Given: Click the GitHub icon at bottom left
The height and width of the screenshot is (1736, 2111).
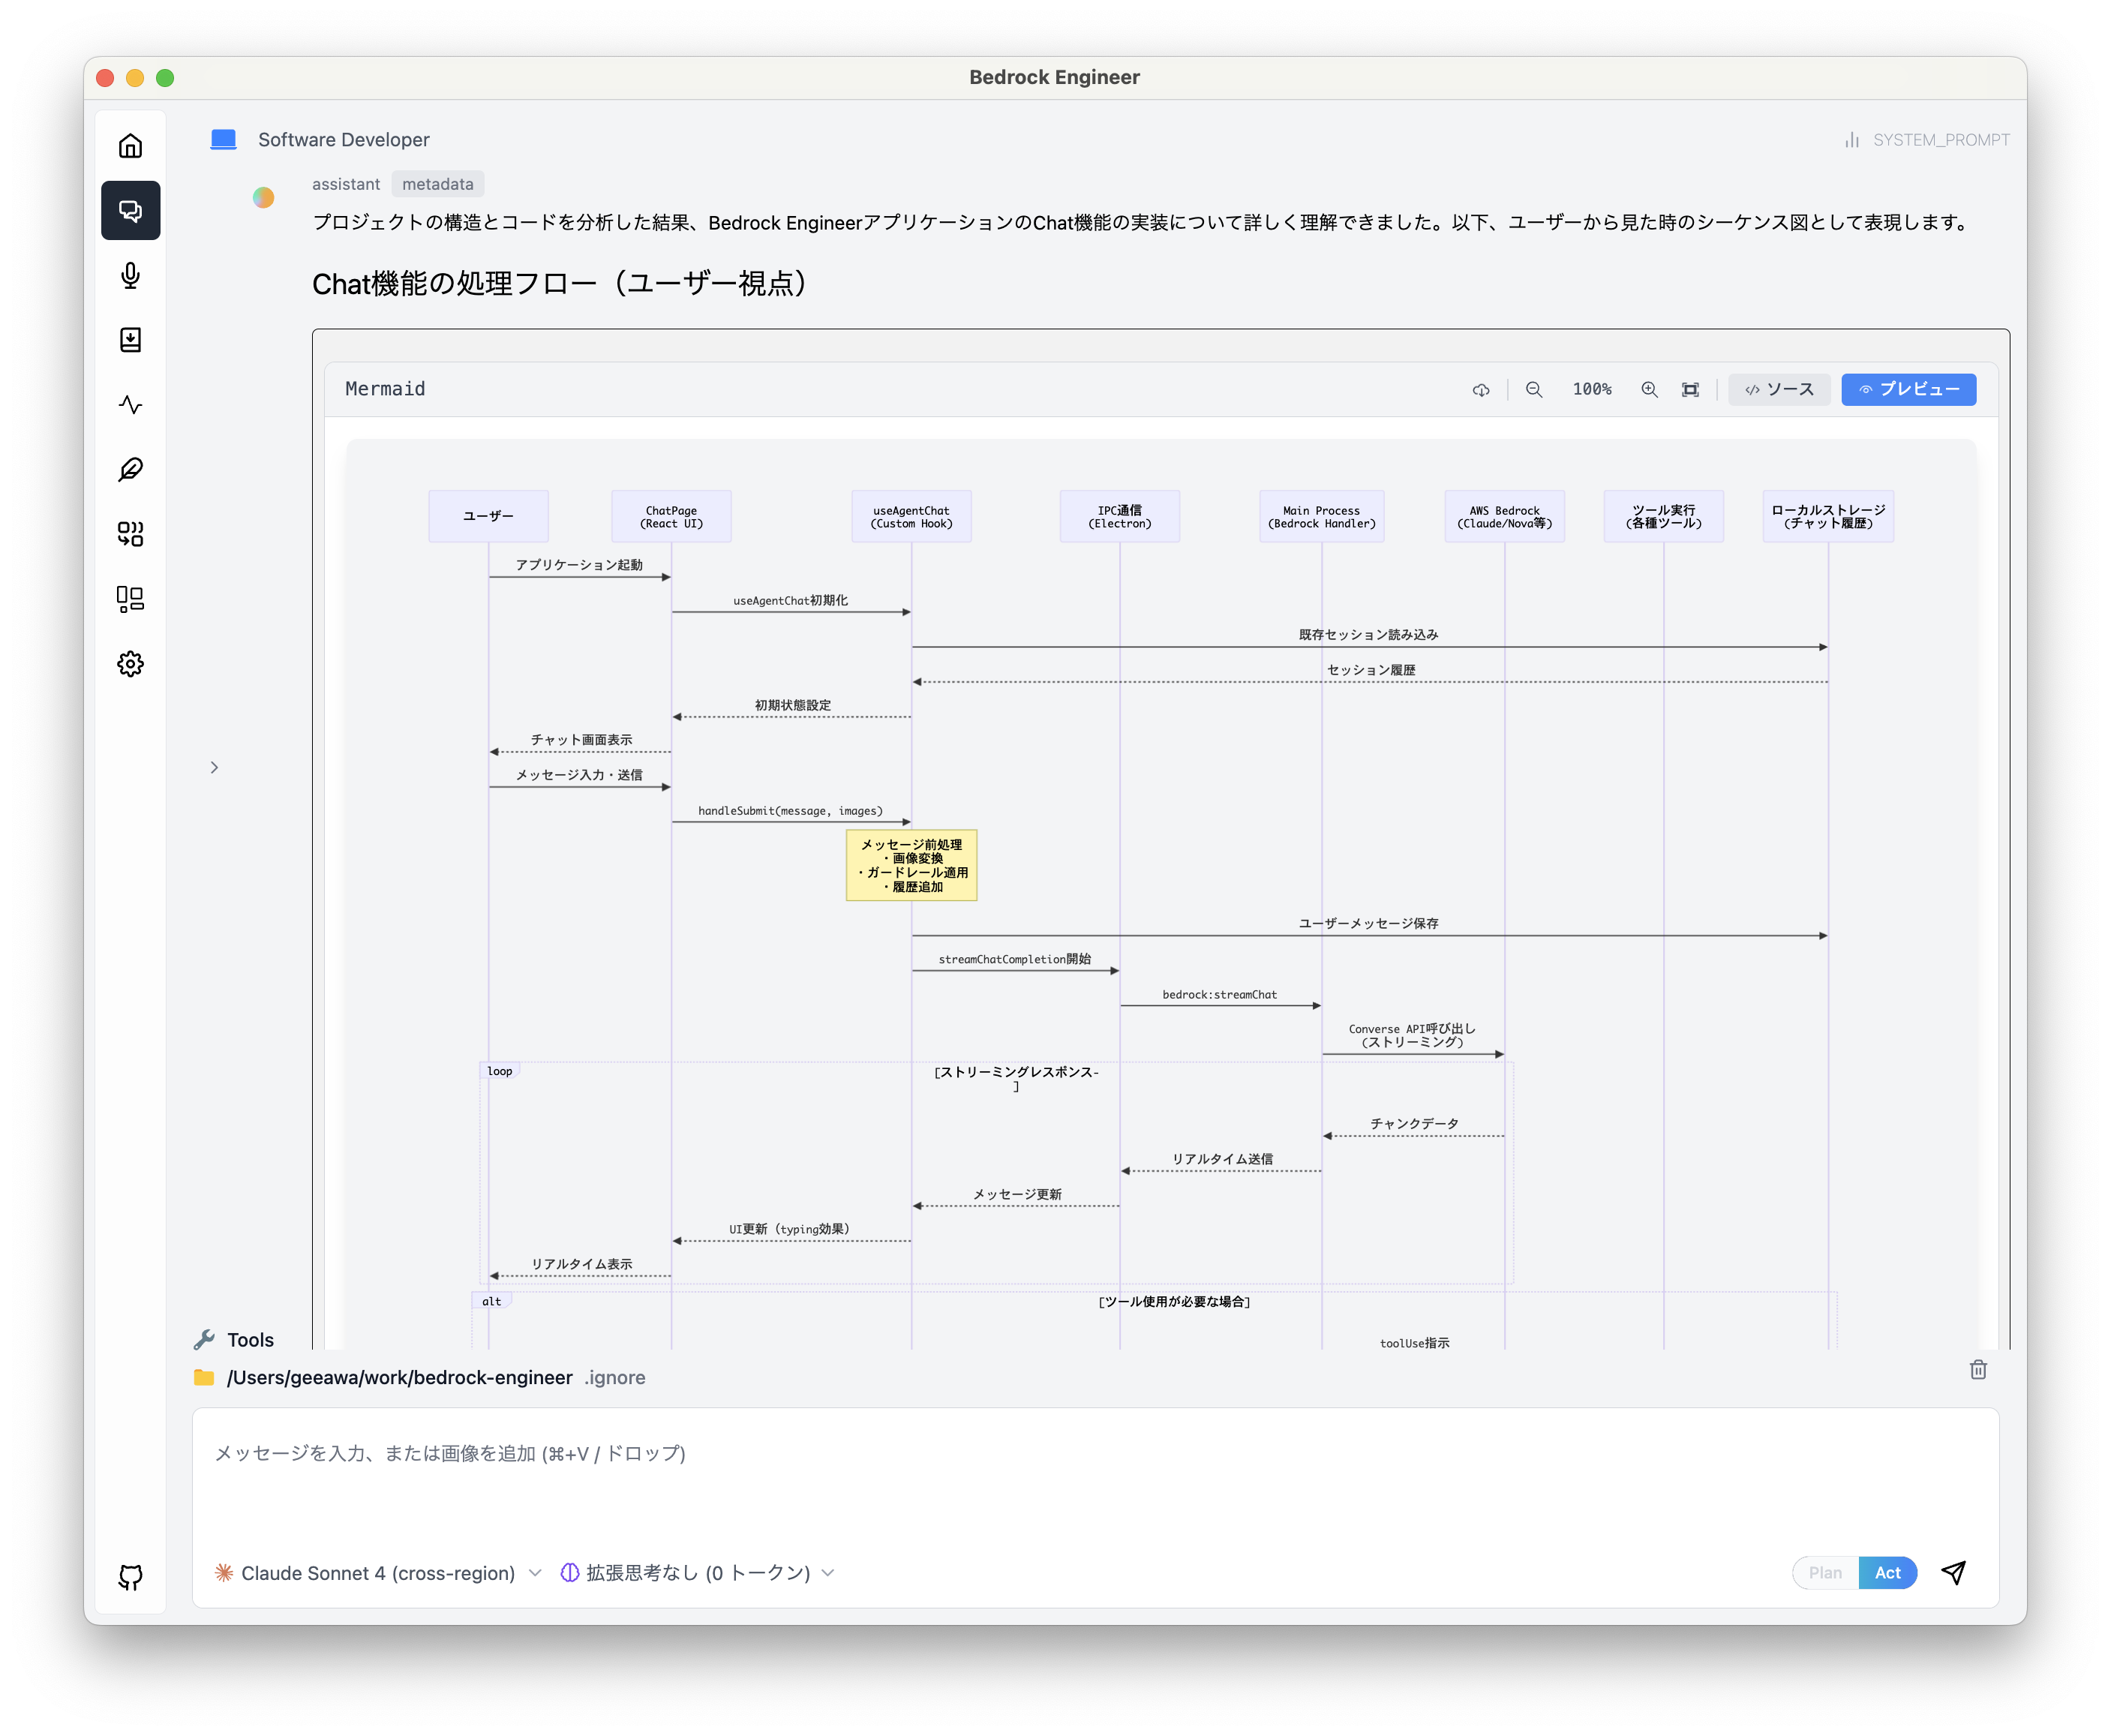Looking at the screenshot, I should pyautogui.click(x=131, y=1576).
